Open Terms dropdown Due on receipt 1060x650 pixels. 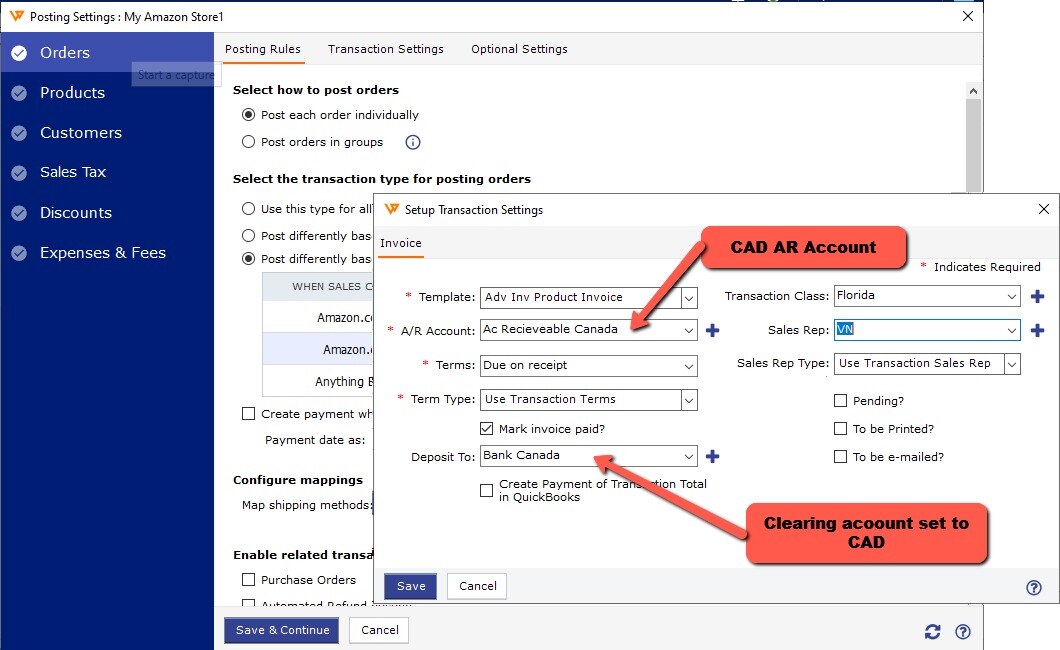pos(688,366)
